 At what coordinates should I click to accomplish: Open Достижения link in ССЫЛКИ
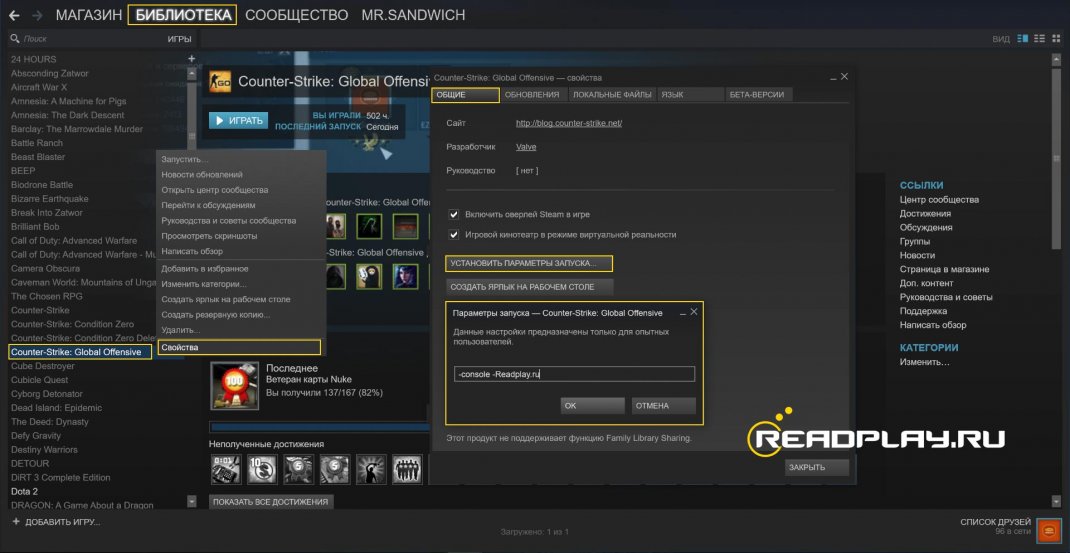[925, 214]
